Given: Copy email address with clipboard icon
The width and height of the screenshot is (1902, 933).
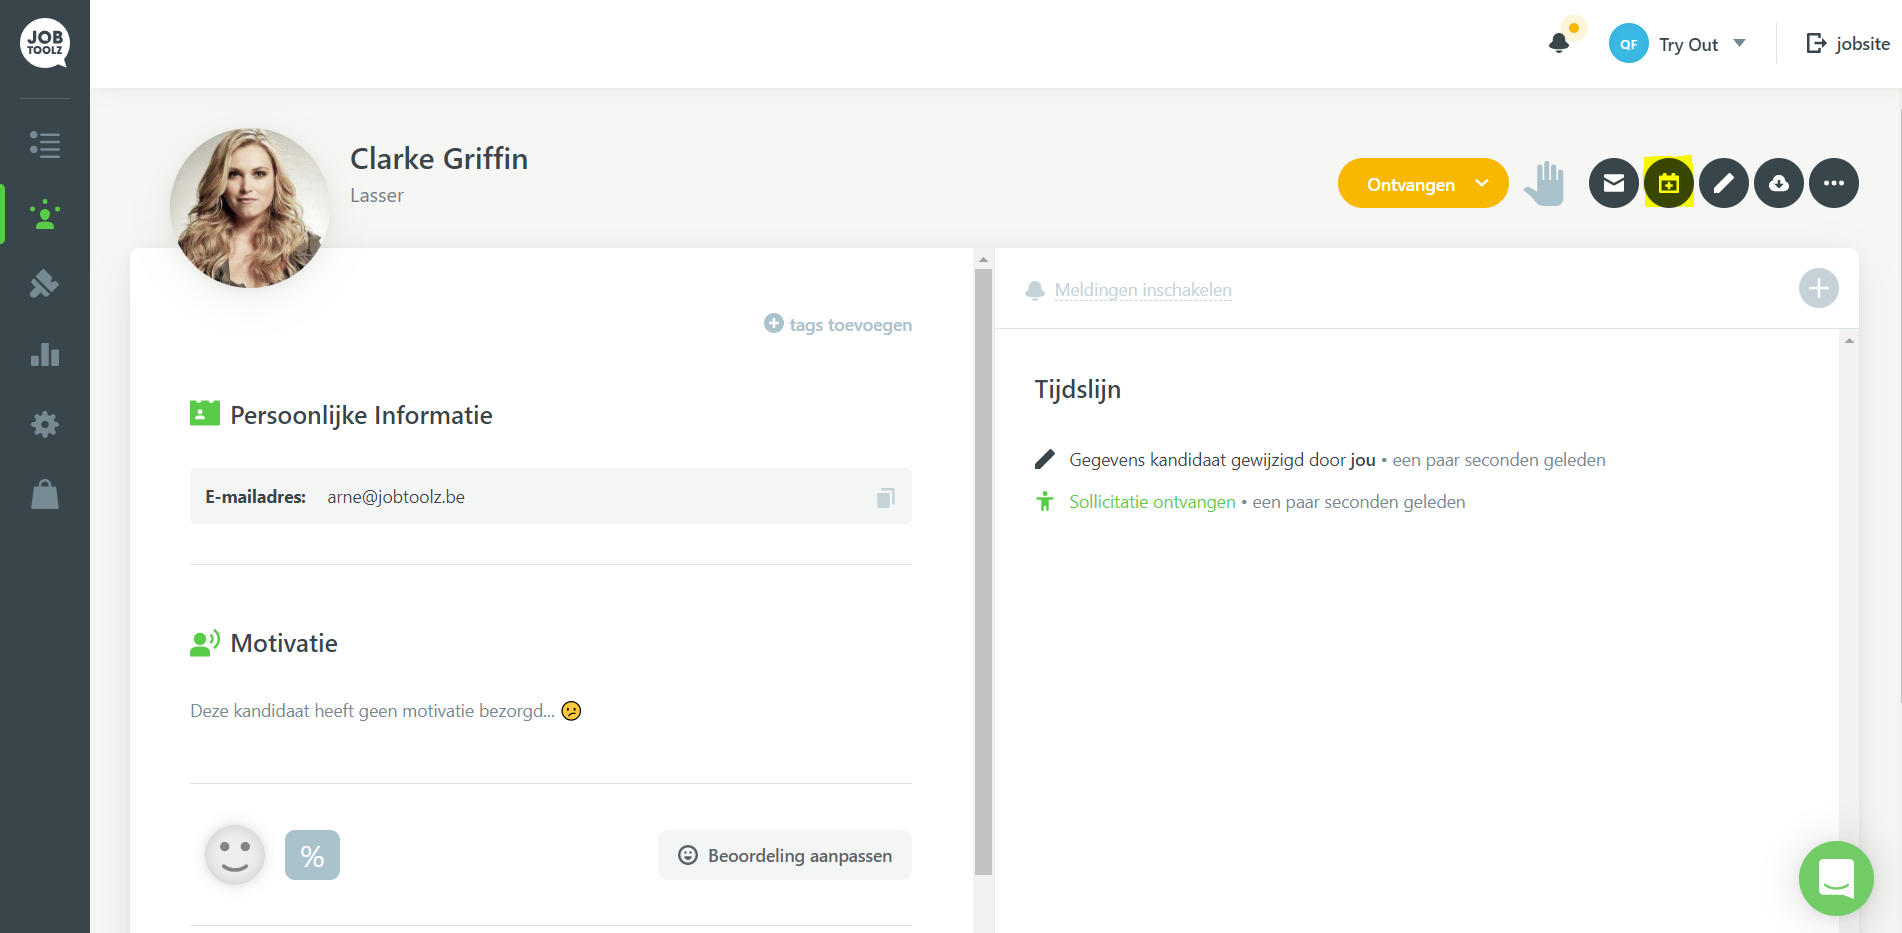Looking at the screenshot, I should coord(885,497).
